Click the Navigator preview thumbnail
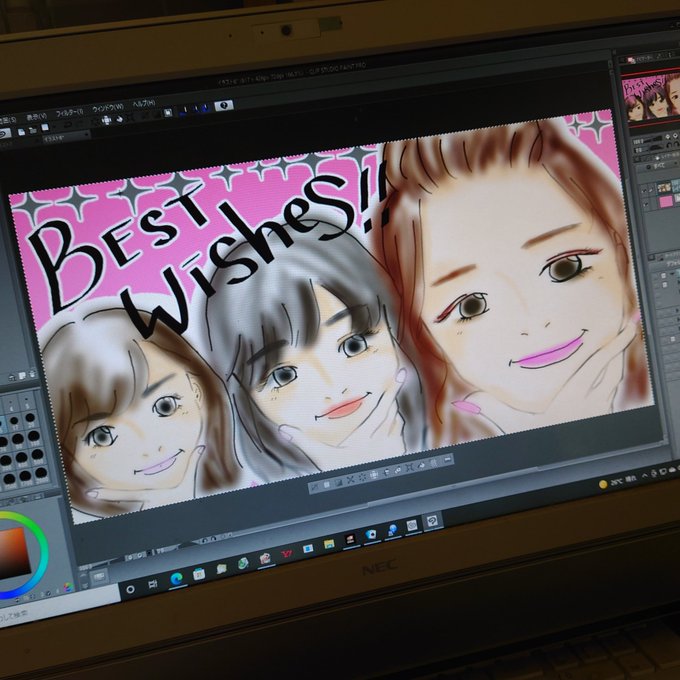Viewport: 680px width, 680px height. (651, 98)
